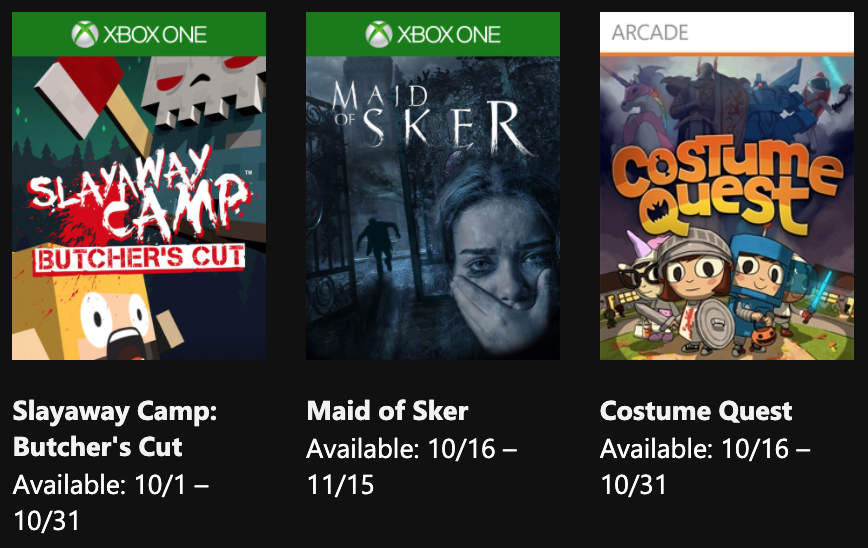
Task: Select the XBOX ONE banner text above Maid of Sker
Action: click(448, 34)
